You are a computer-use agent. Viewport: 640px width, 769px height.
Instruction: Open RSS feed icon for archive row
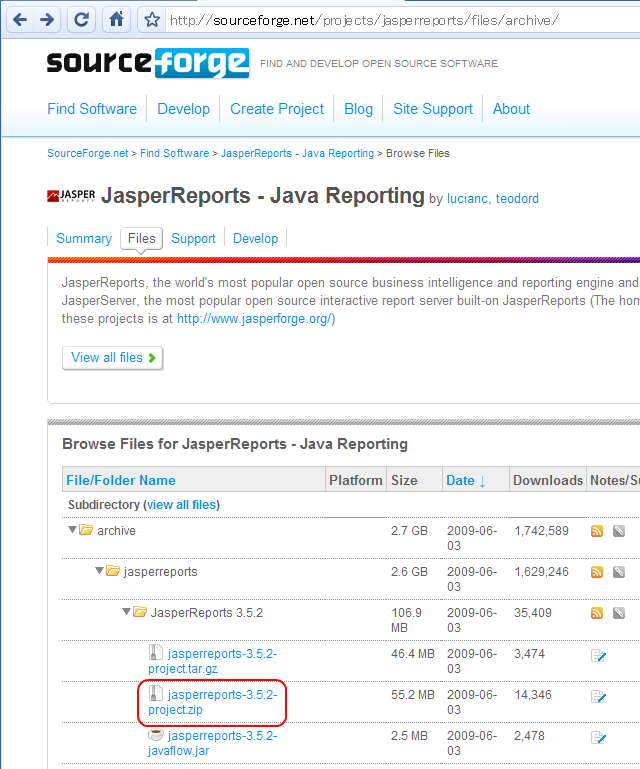click(597, 531)
